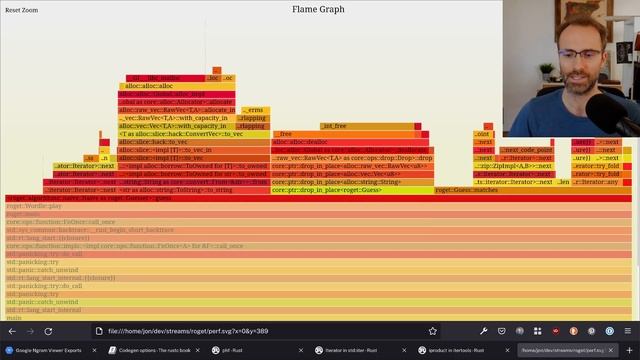The image size is (640, 360).
Task: Switch to the Codegen options rustc book tab
Action: (154, 350)
